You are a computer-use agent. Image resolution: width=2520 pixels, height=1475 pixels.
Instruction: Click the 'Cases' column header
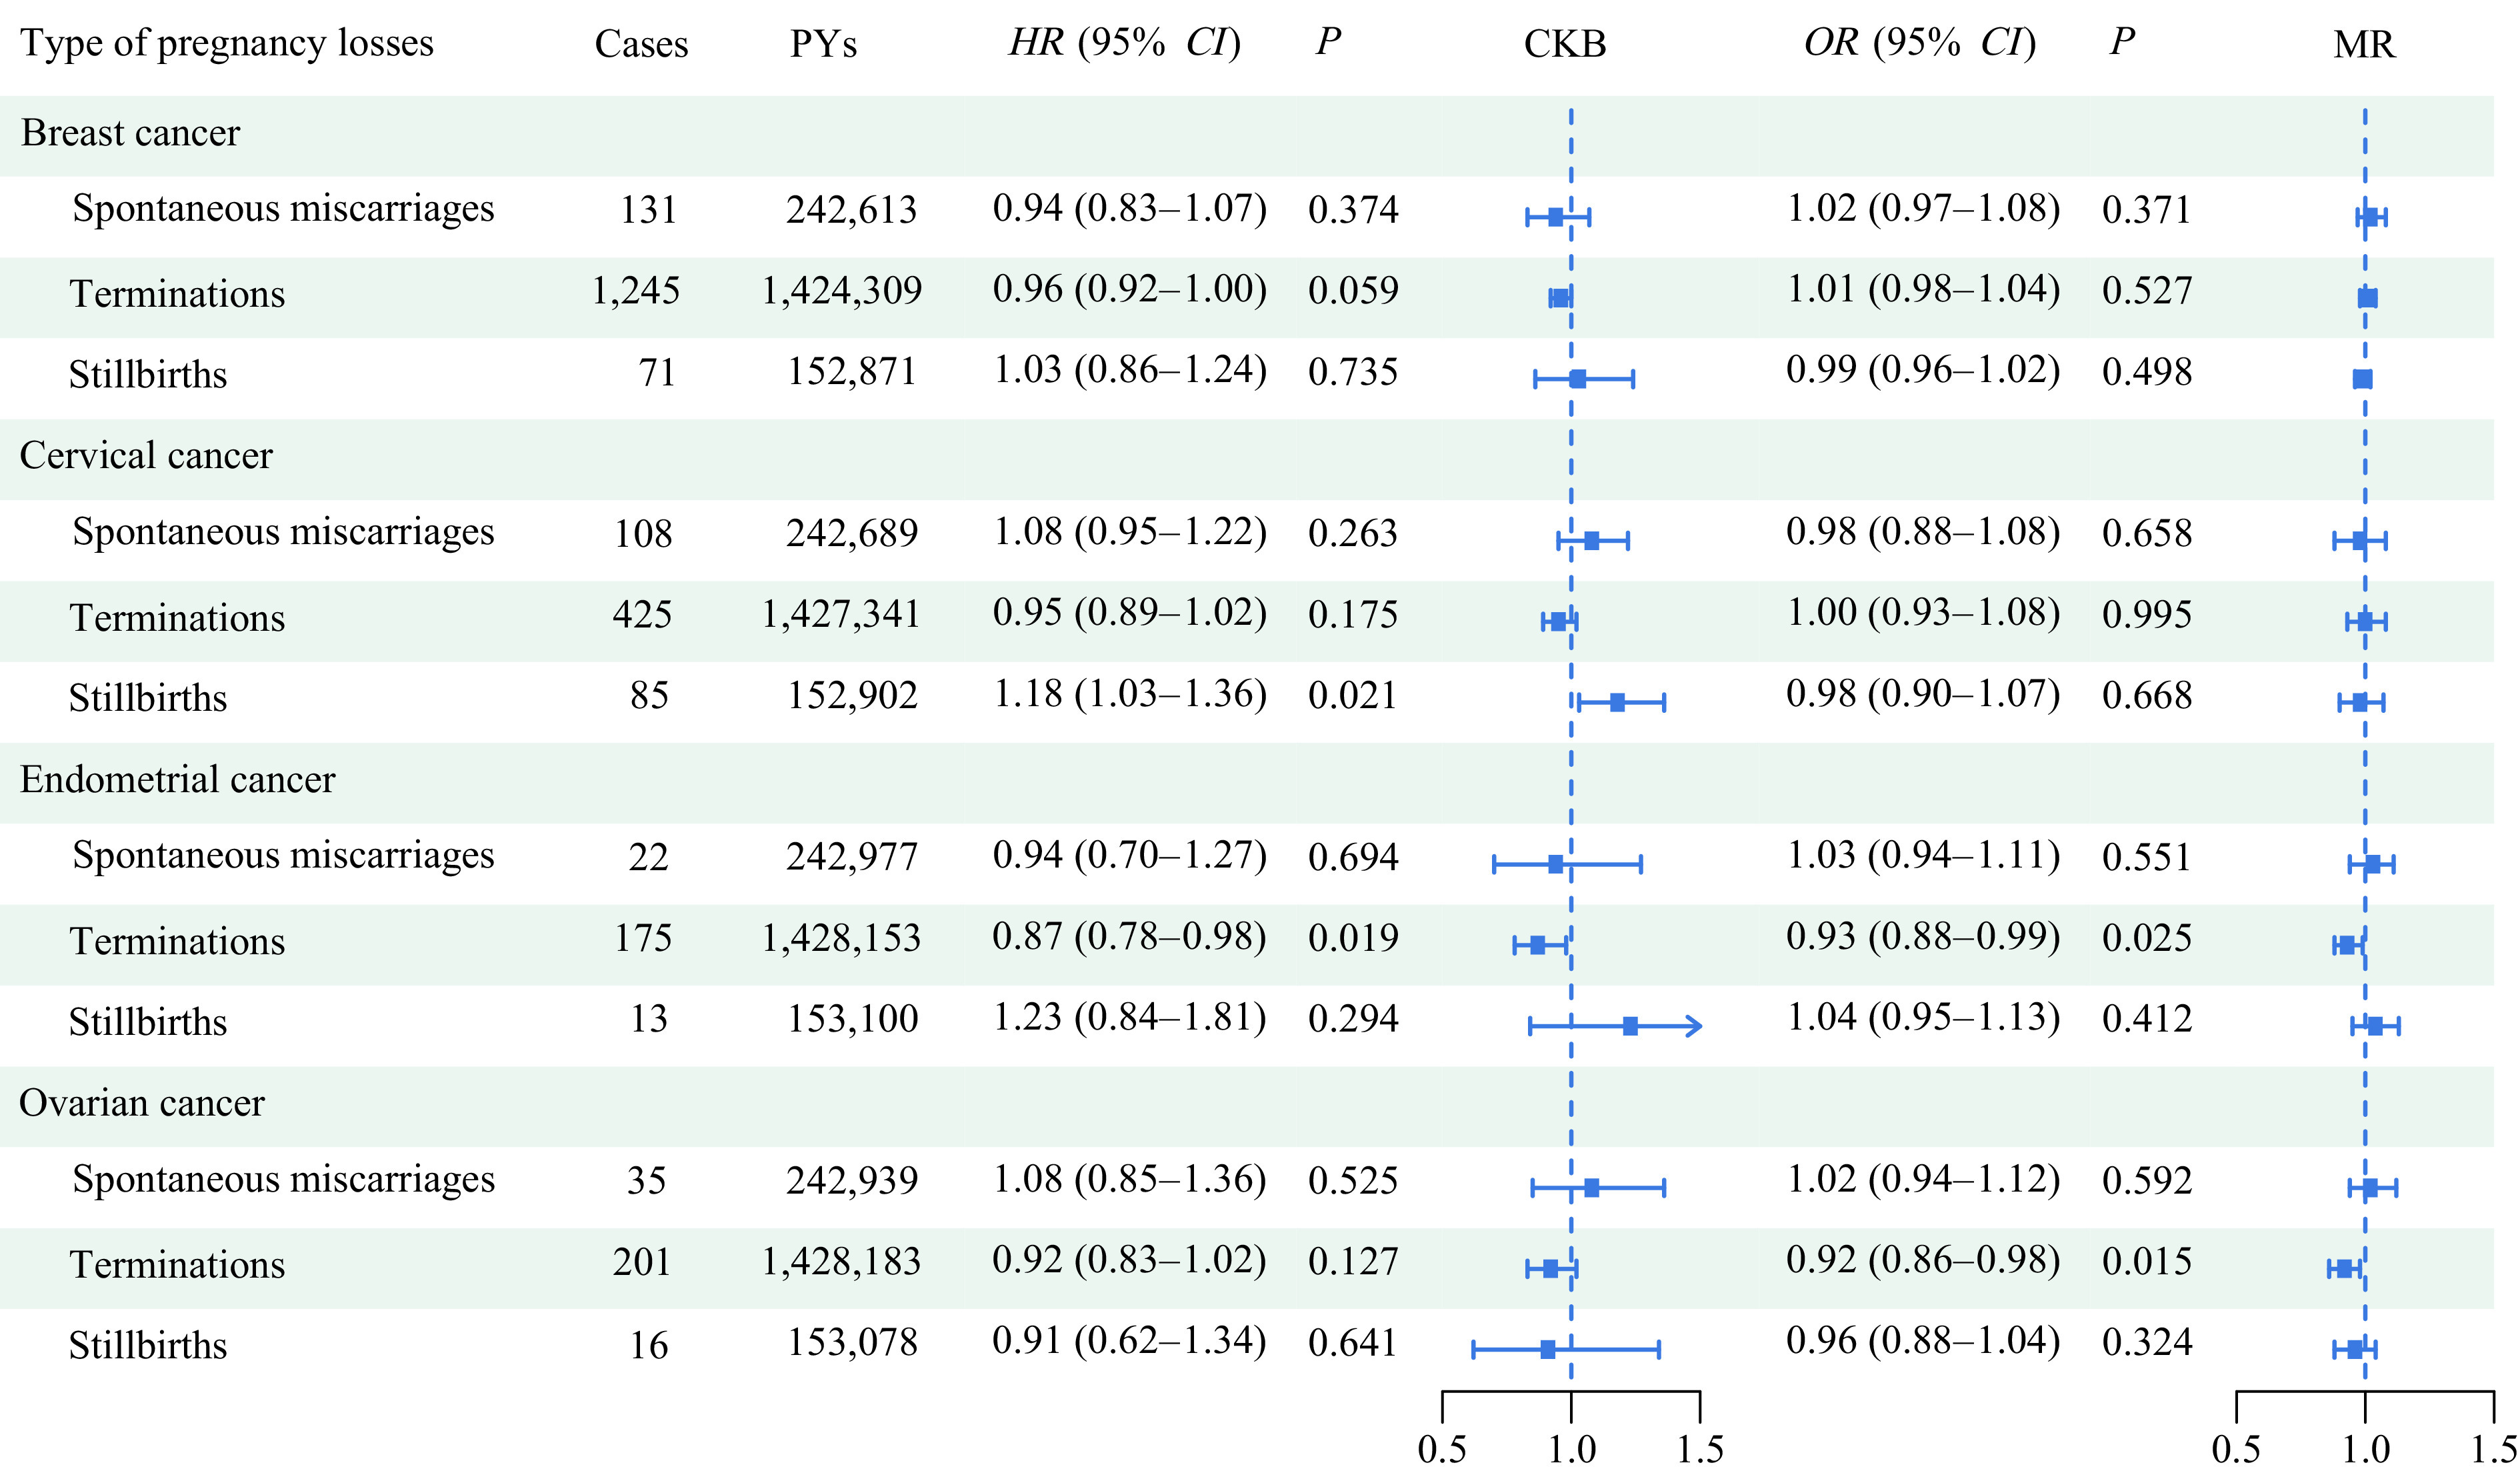point(641,44)
